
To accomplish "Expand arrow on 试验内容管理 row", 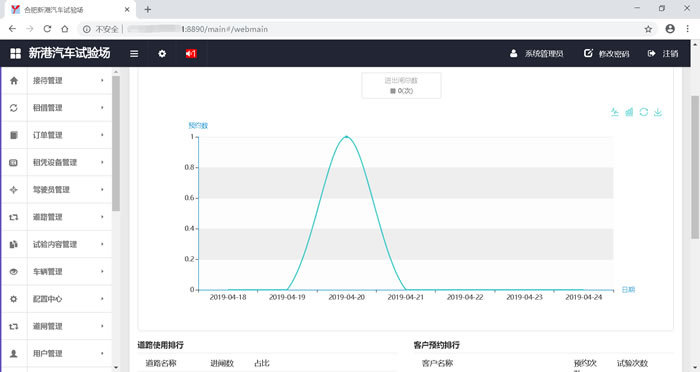I will click(x=102, y=244).
